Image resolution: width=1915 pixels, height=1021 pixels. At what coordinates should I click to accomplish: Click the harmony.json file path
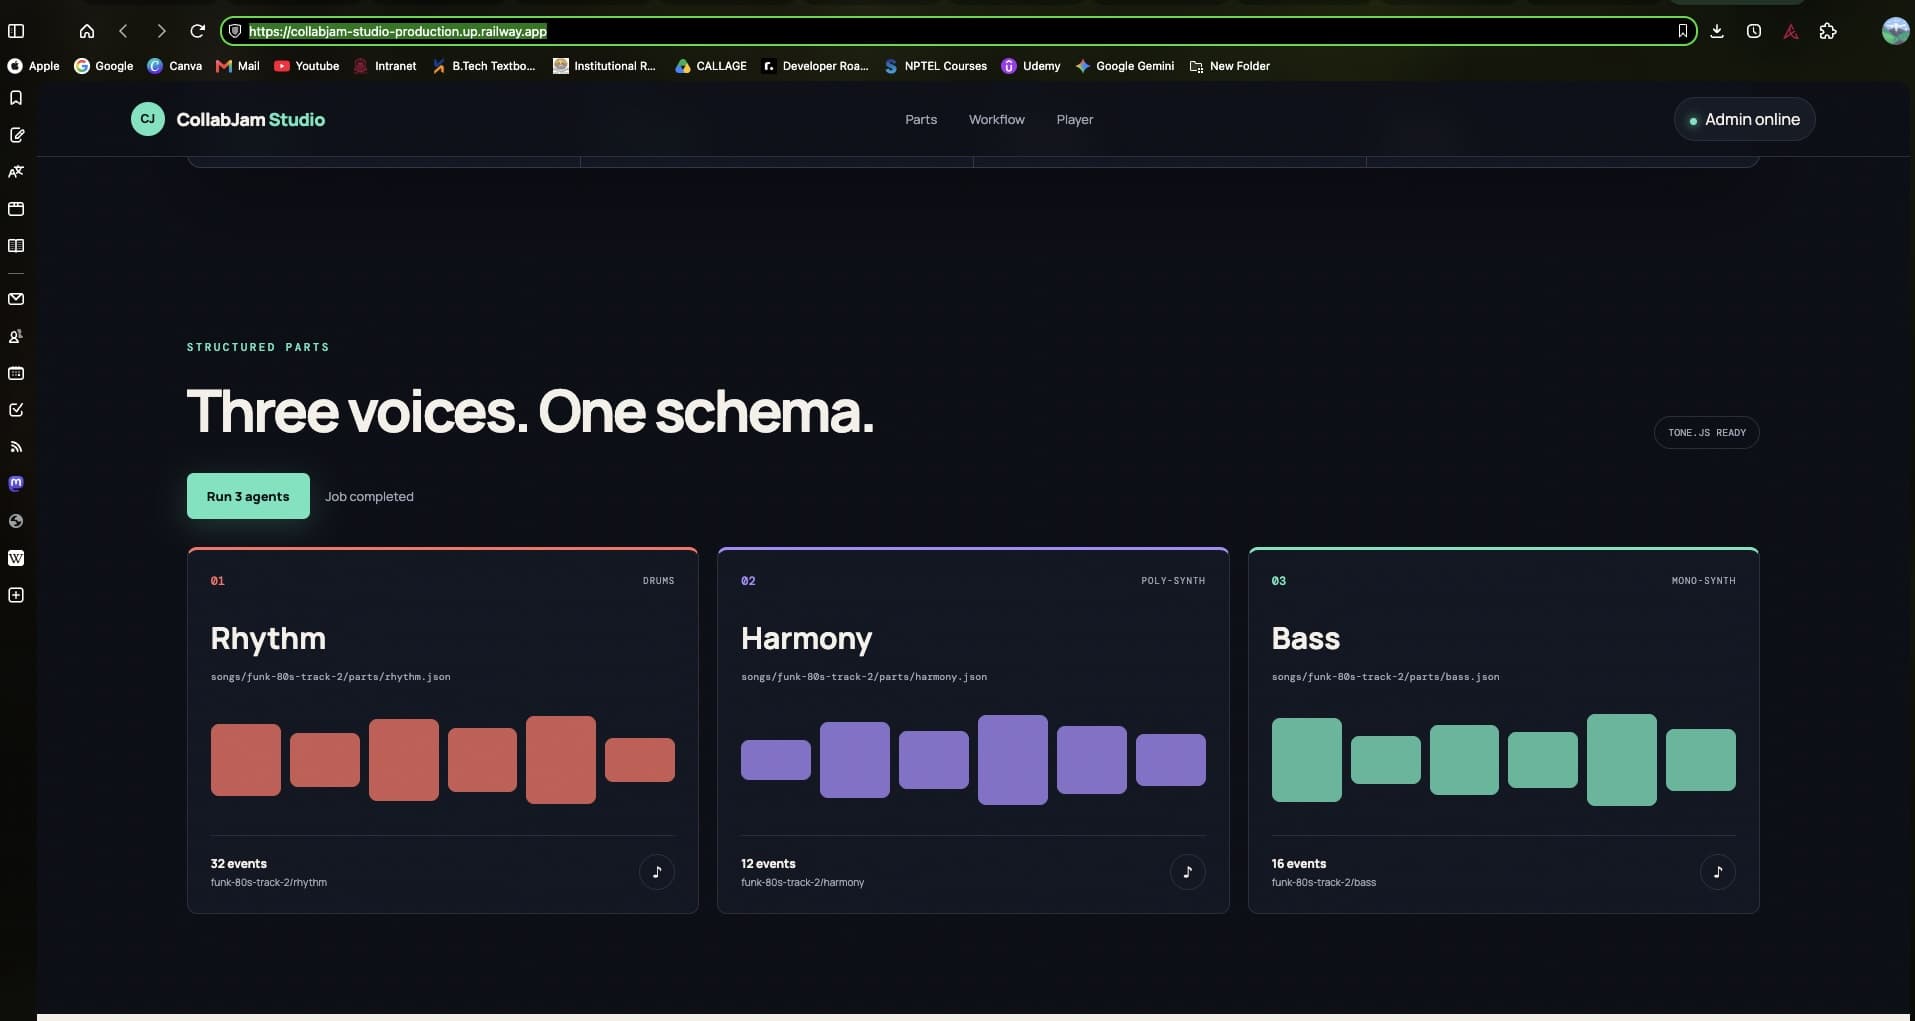point(864,677)
